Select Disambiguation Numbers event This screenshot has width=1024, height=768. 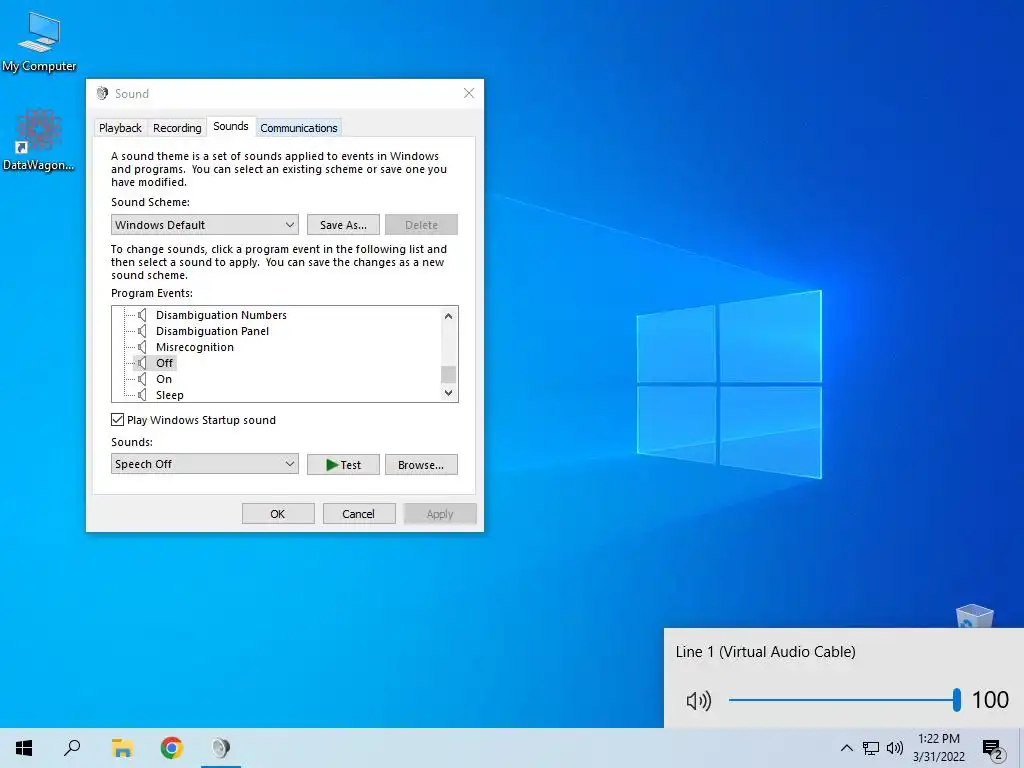pyautogui.click(x=221, y=315)
